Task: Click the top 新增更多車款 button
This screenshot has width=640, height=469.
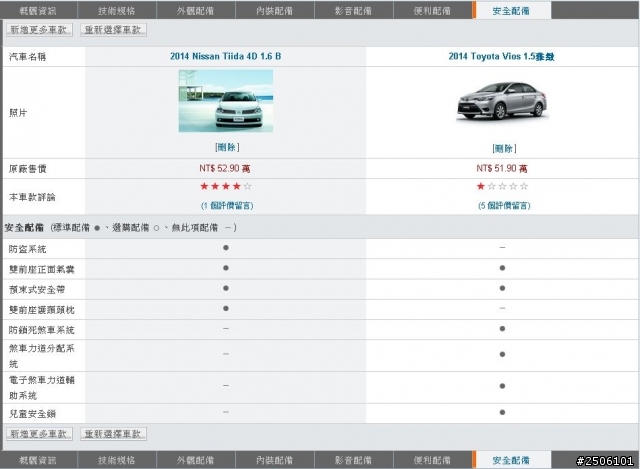Action: (x=39, y=29)
